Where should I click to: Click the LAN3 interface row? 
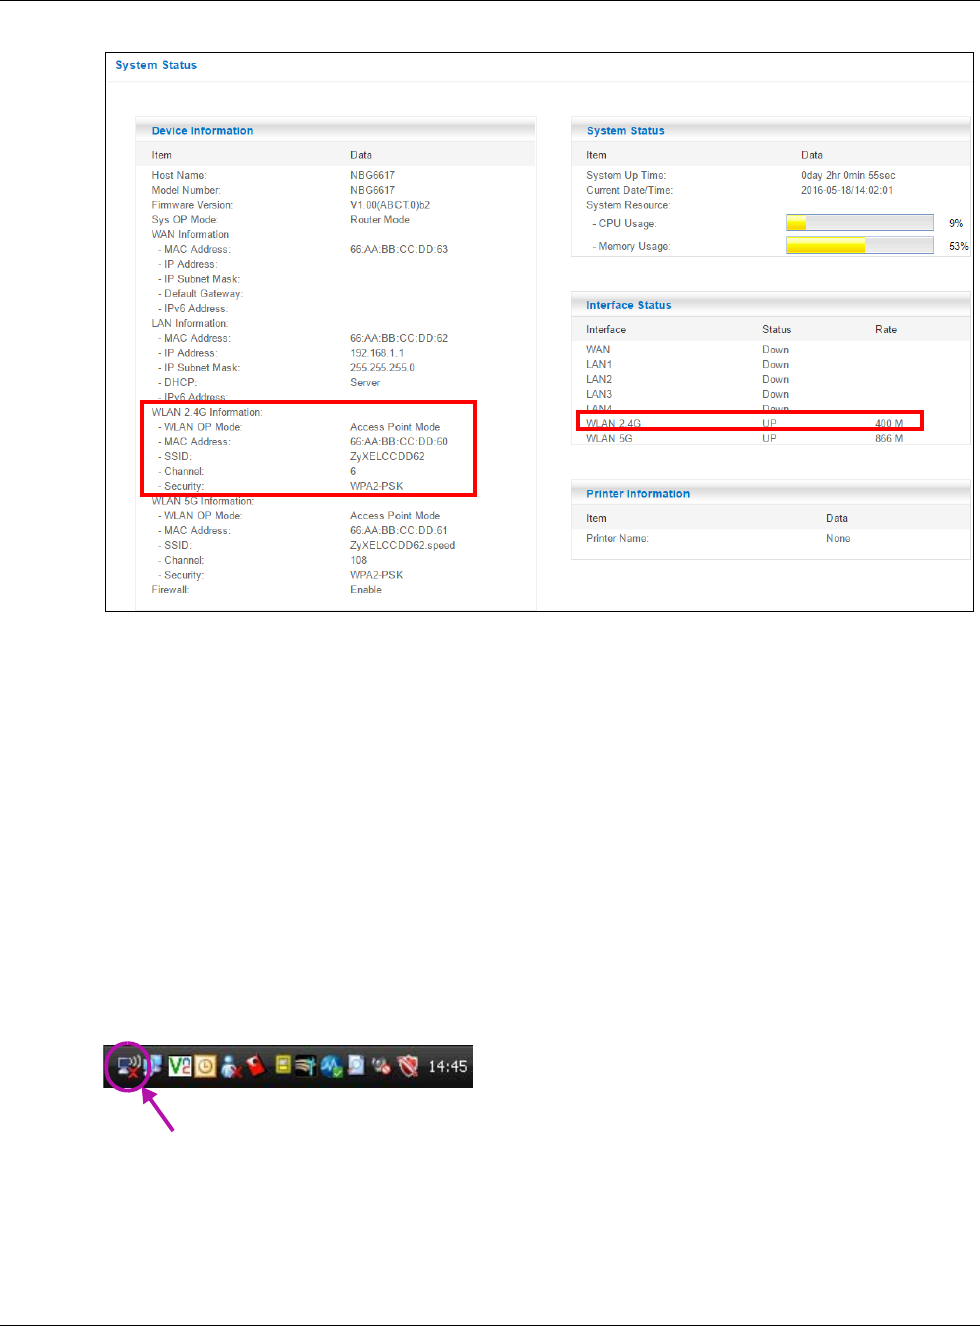pyautogui.click(x=771, y=394)
